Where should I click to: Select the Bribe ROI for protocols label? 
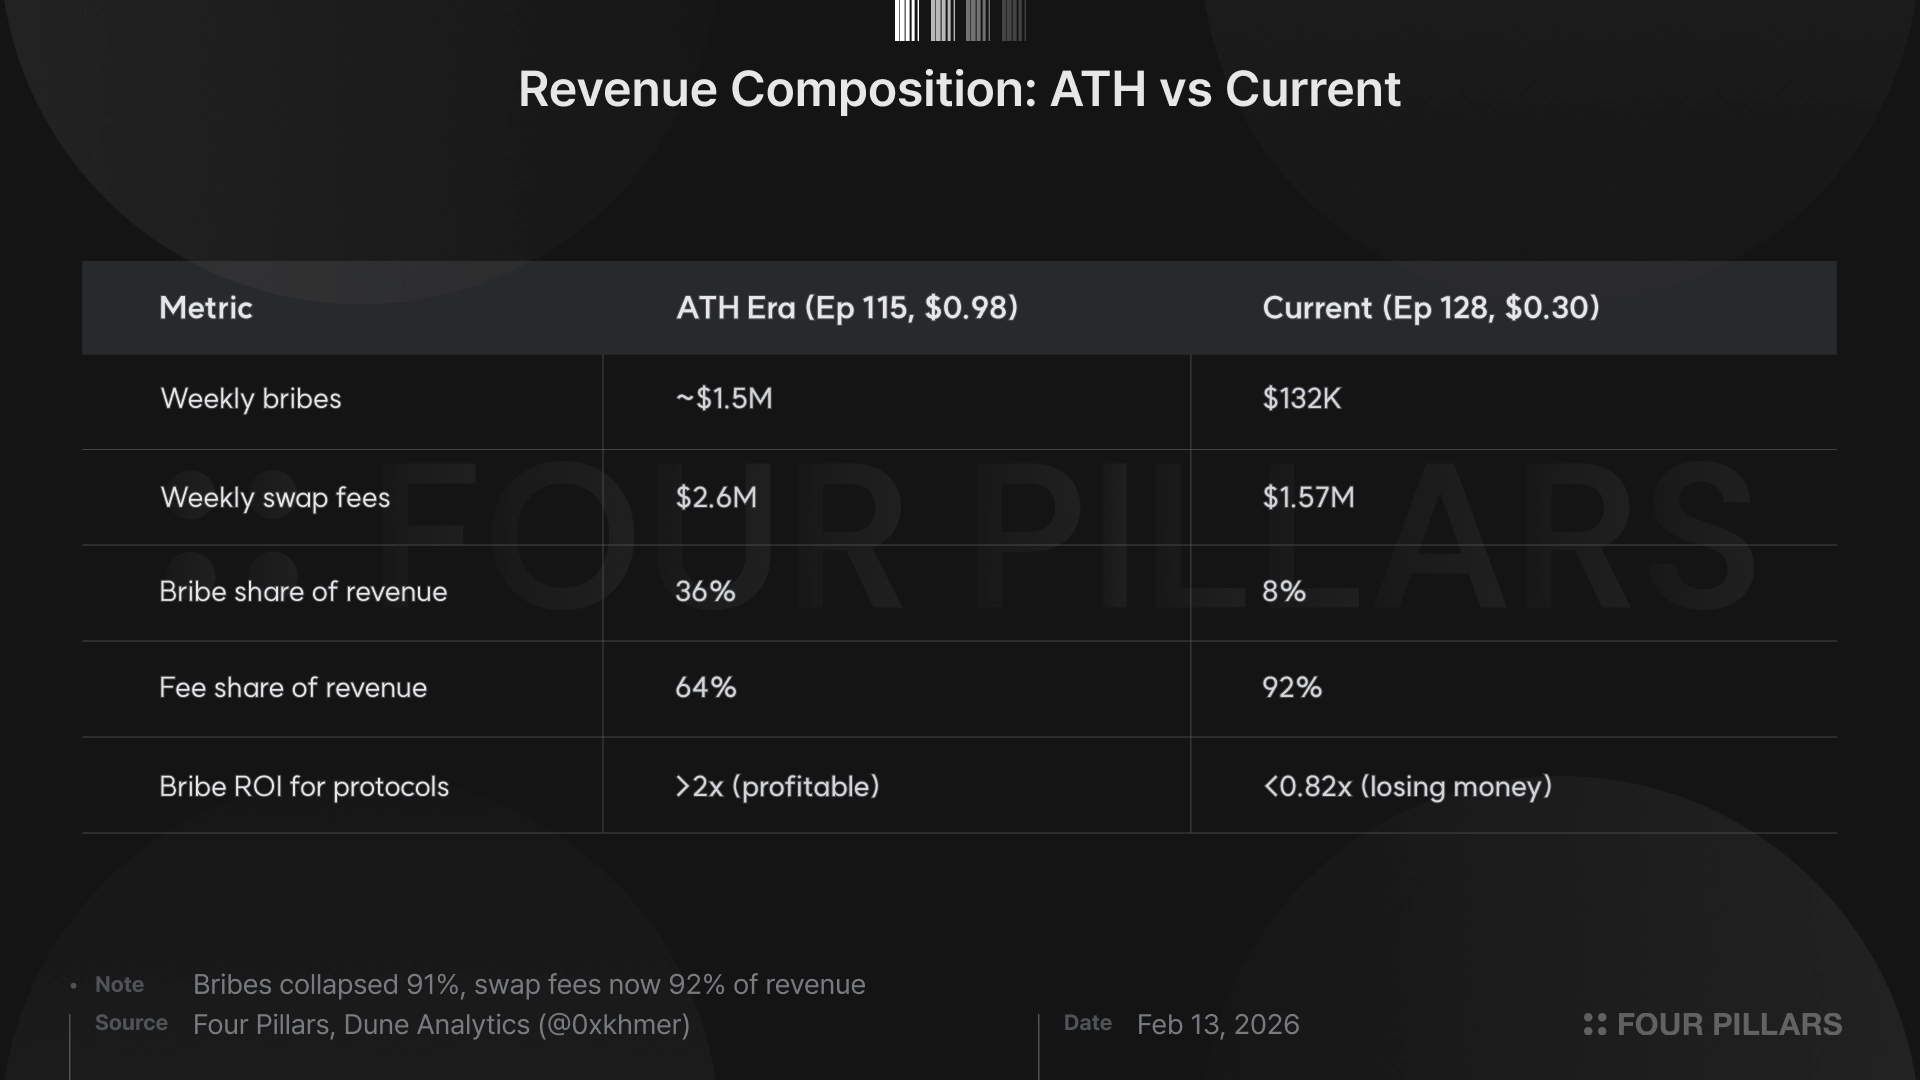(304, 787)
